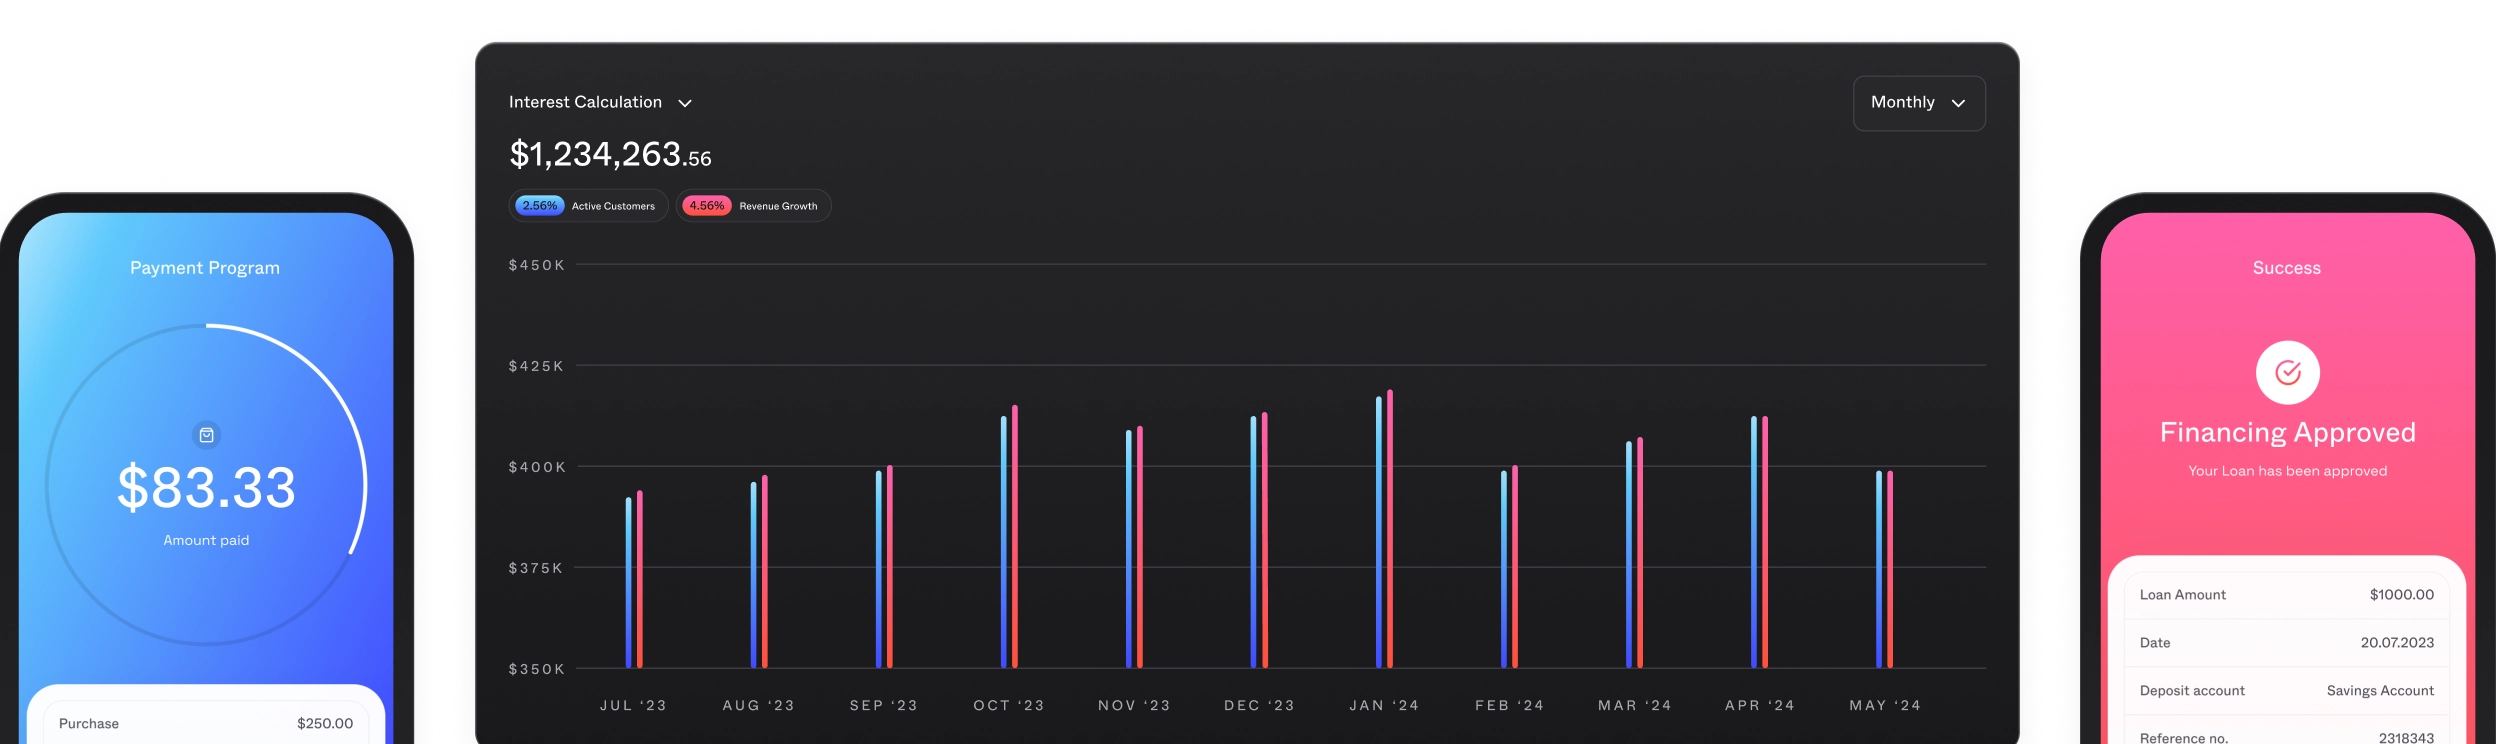This screenshot has width=2496, height=744.
Task: Click the JUL '23 blue bar
Action: click(629, 582)
